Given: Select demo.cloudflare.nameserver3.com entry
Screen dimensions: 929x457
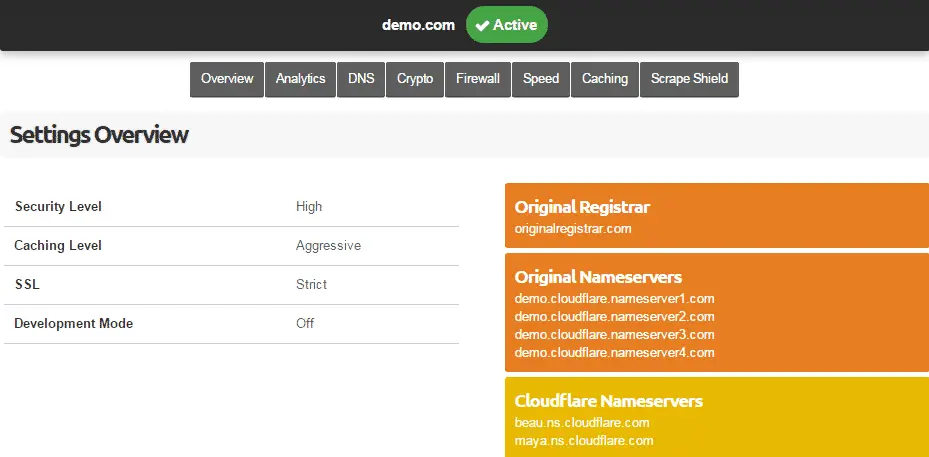Looking at the screenshot, I should point(614,334).
